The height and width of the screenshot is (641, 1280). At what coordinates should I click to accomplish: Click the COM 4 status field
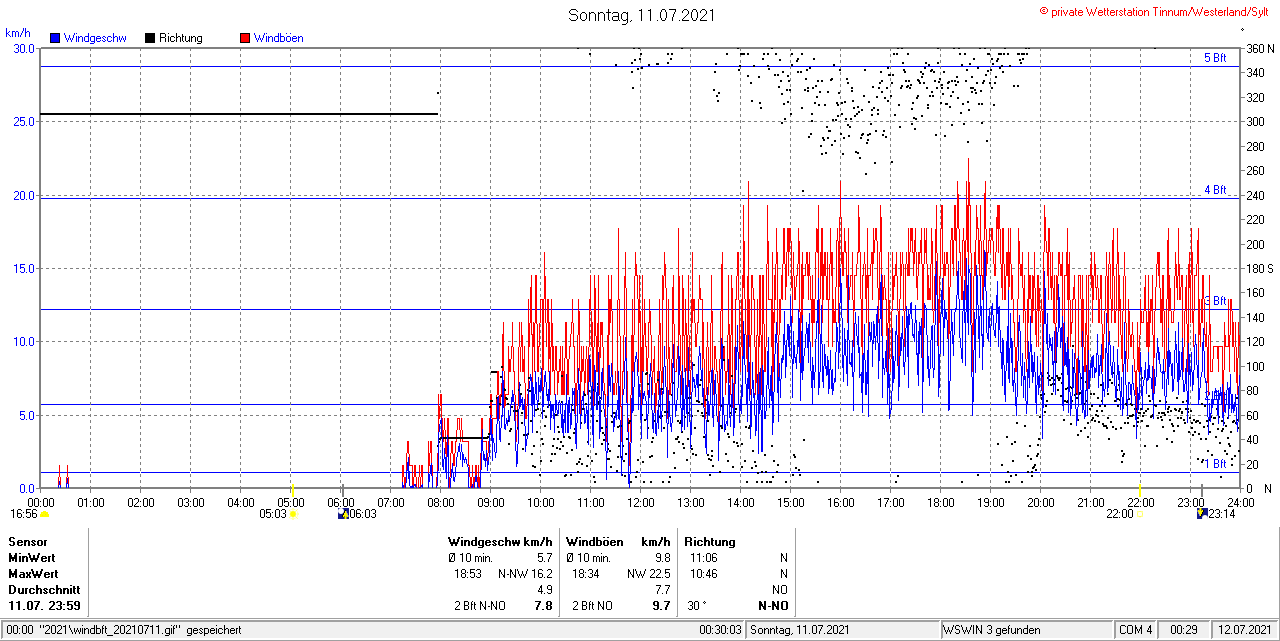tap(1135, 630)
